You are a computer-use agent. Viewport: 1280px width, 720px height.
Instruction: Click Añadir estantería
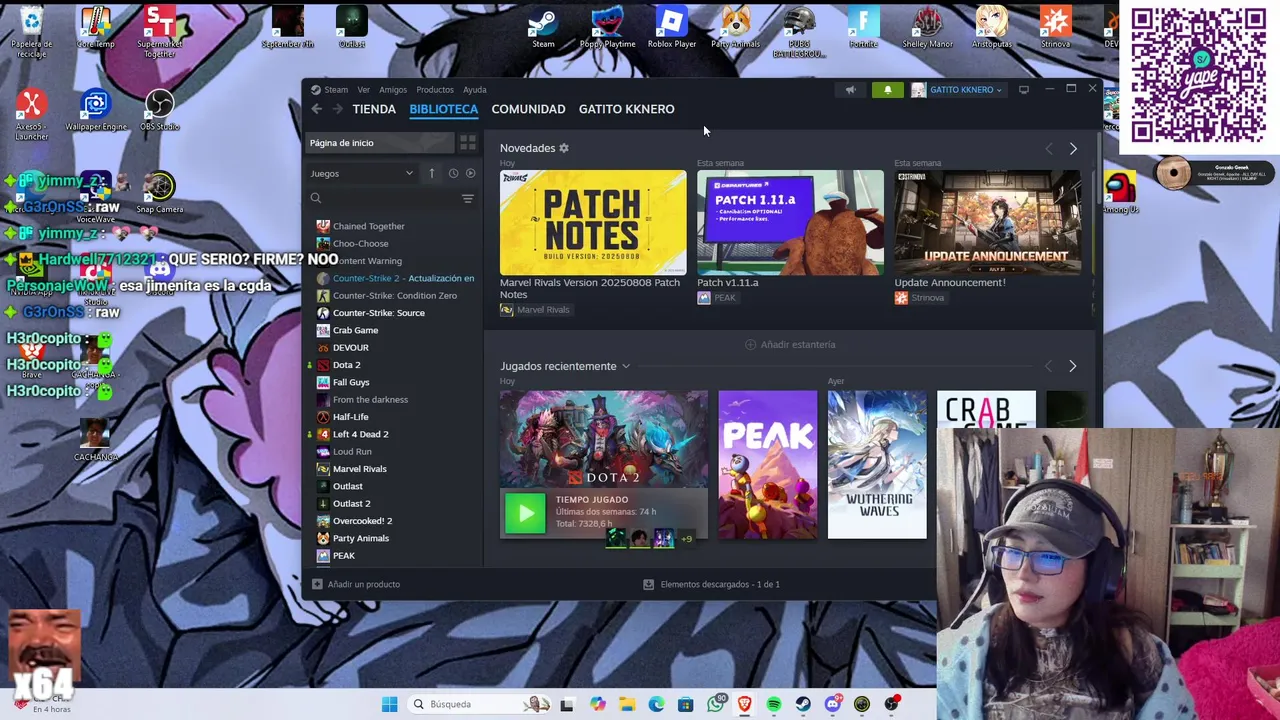[x=790, y=344]
